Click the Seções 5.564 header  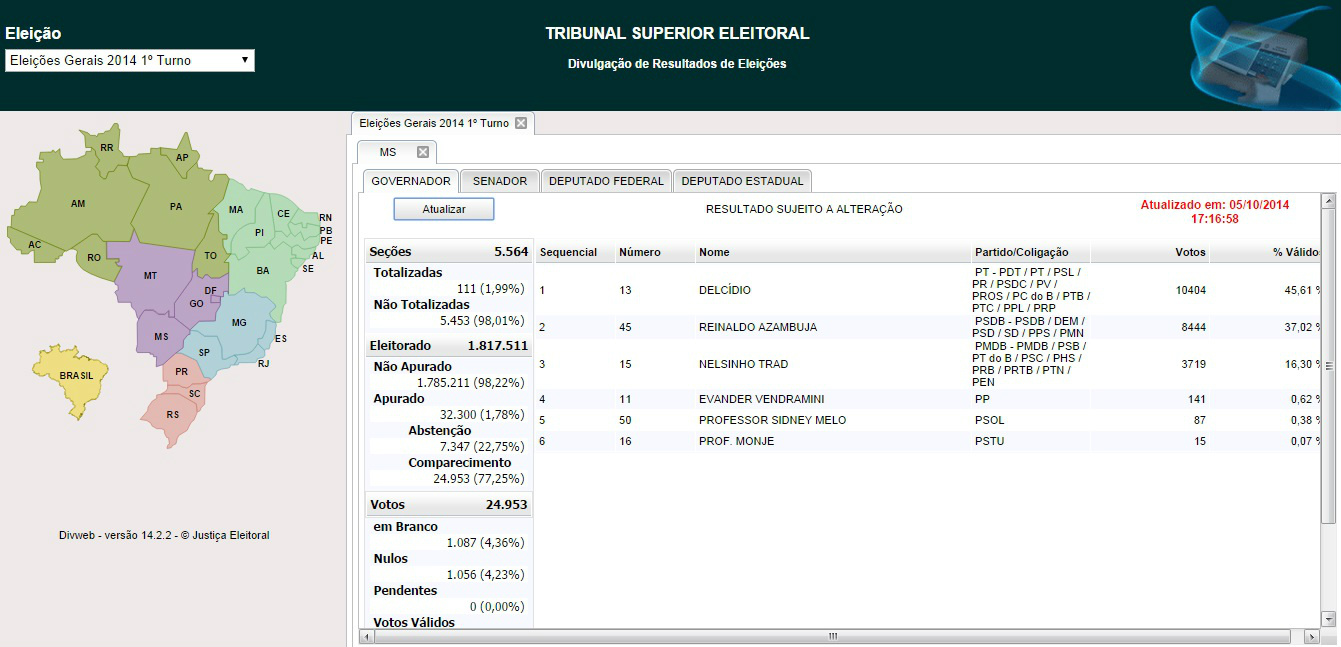(449, 252)
